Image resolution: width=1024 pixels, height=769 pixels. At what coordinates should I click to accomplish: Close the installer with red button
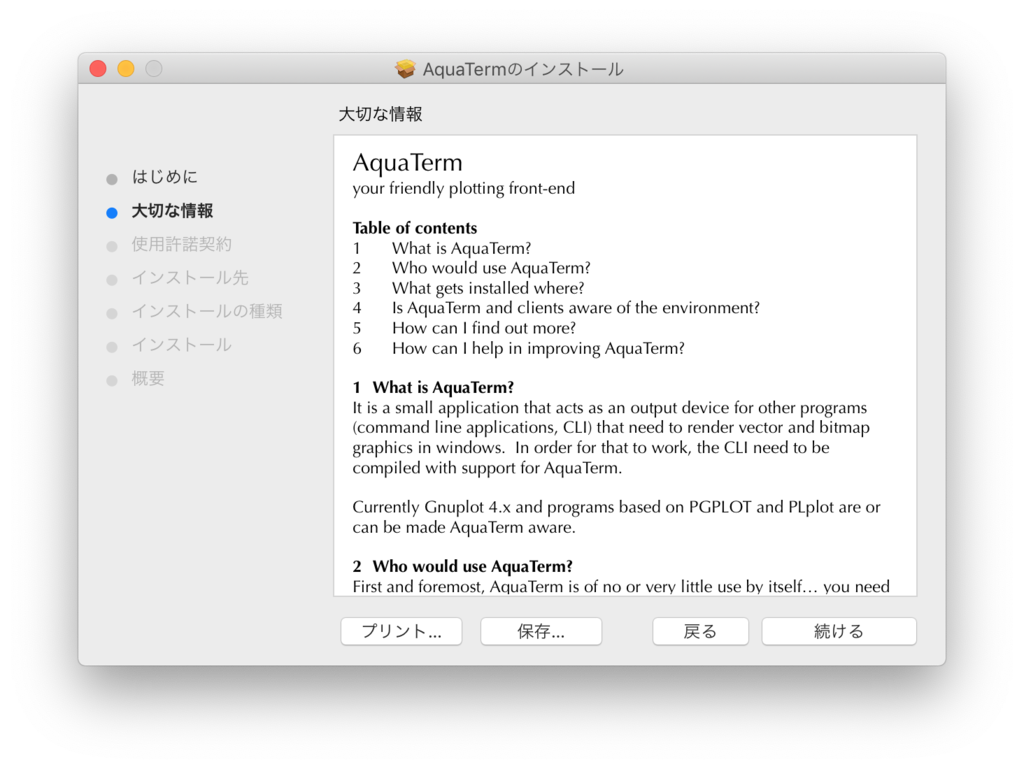click(x=98, y=69)
